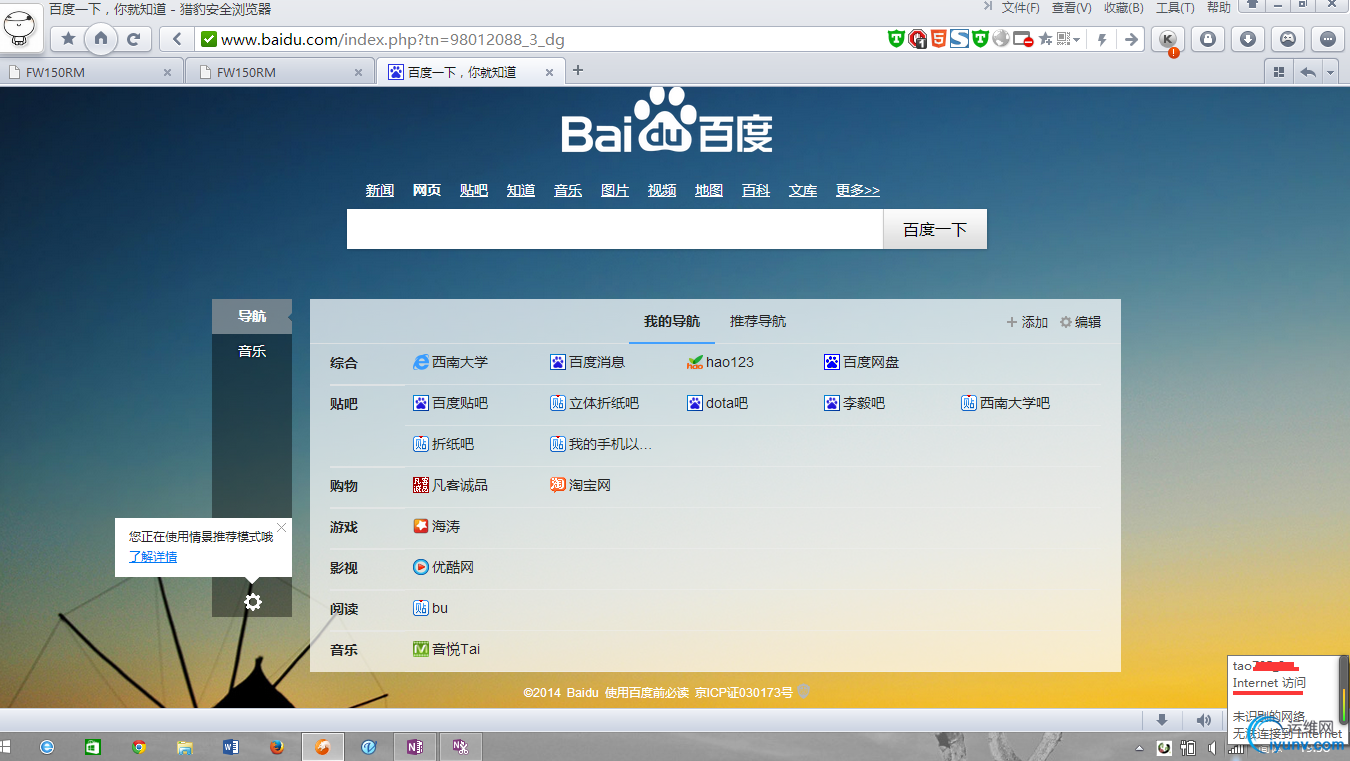Image resolution: width=1350 pixels, height=761 pixels.
Task: Expand the closed tabs history dropdown
Action: [1330, 72]
